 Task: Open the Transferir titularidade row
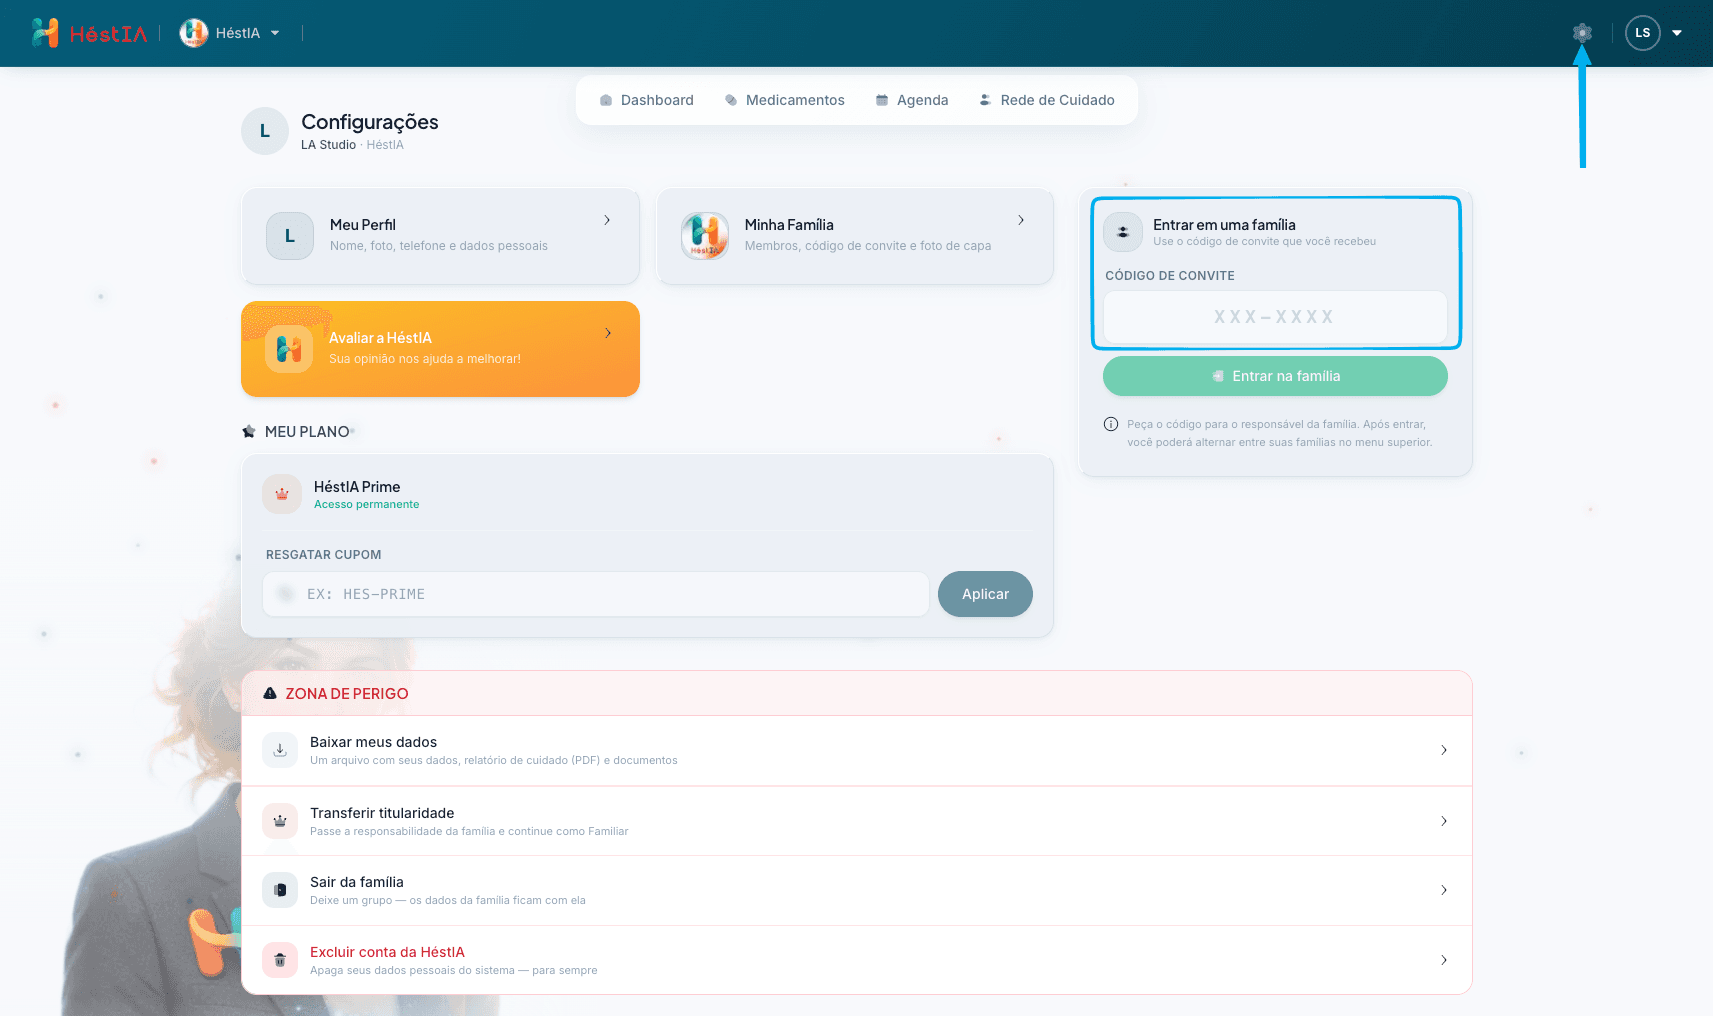coord(857,821)
